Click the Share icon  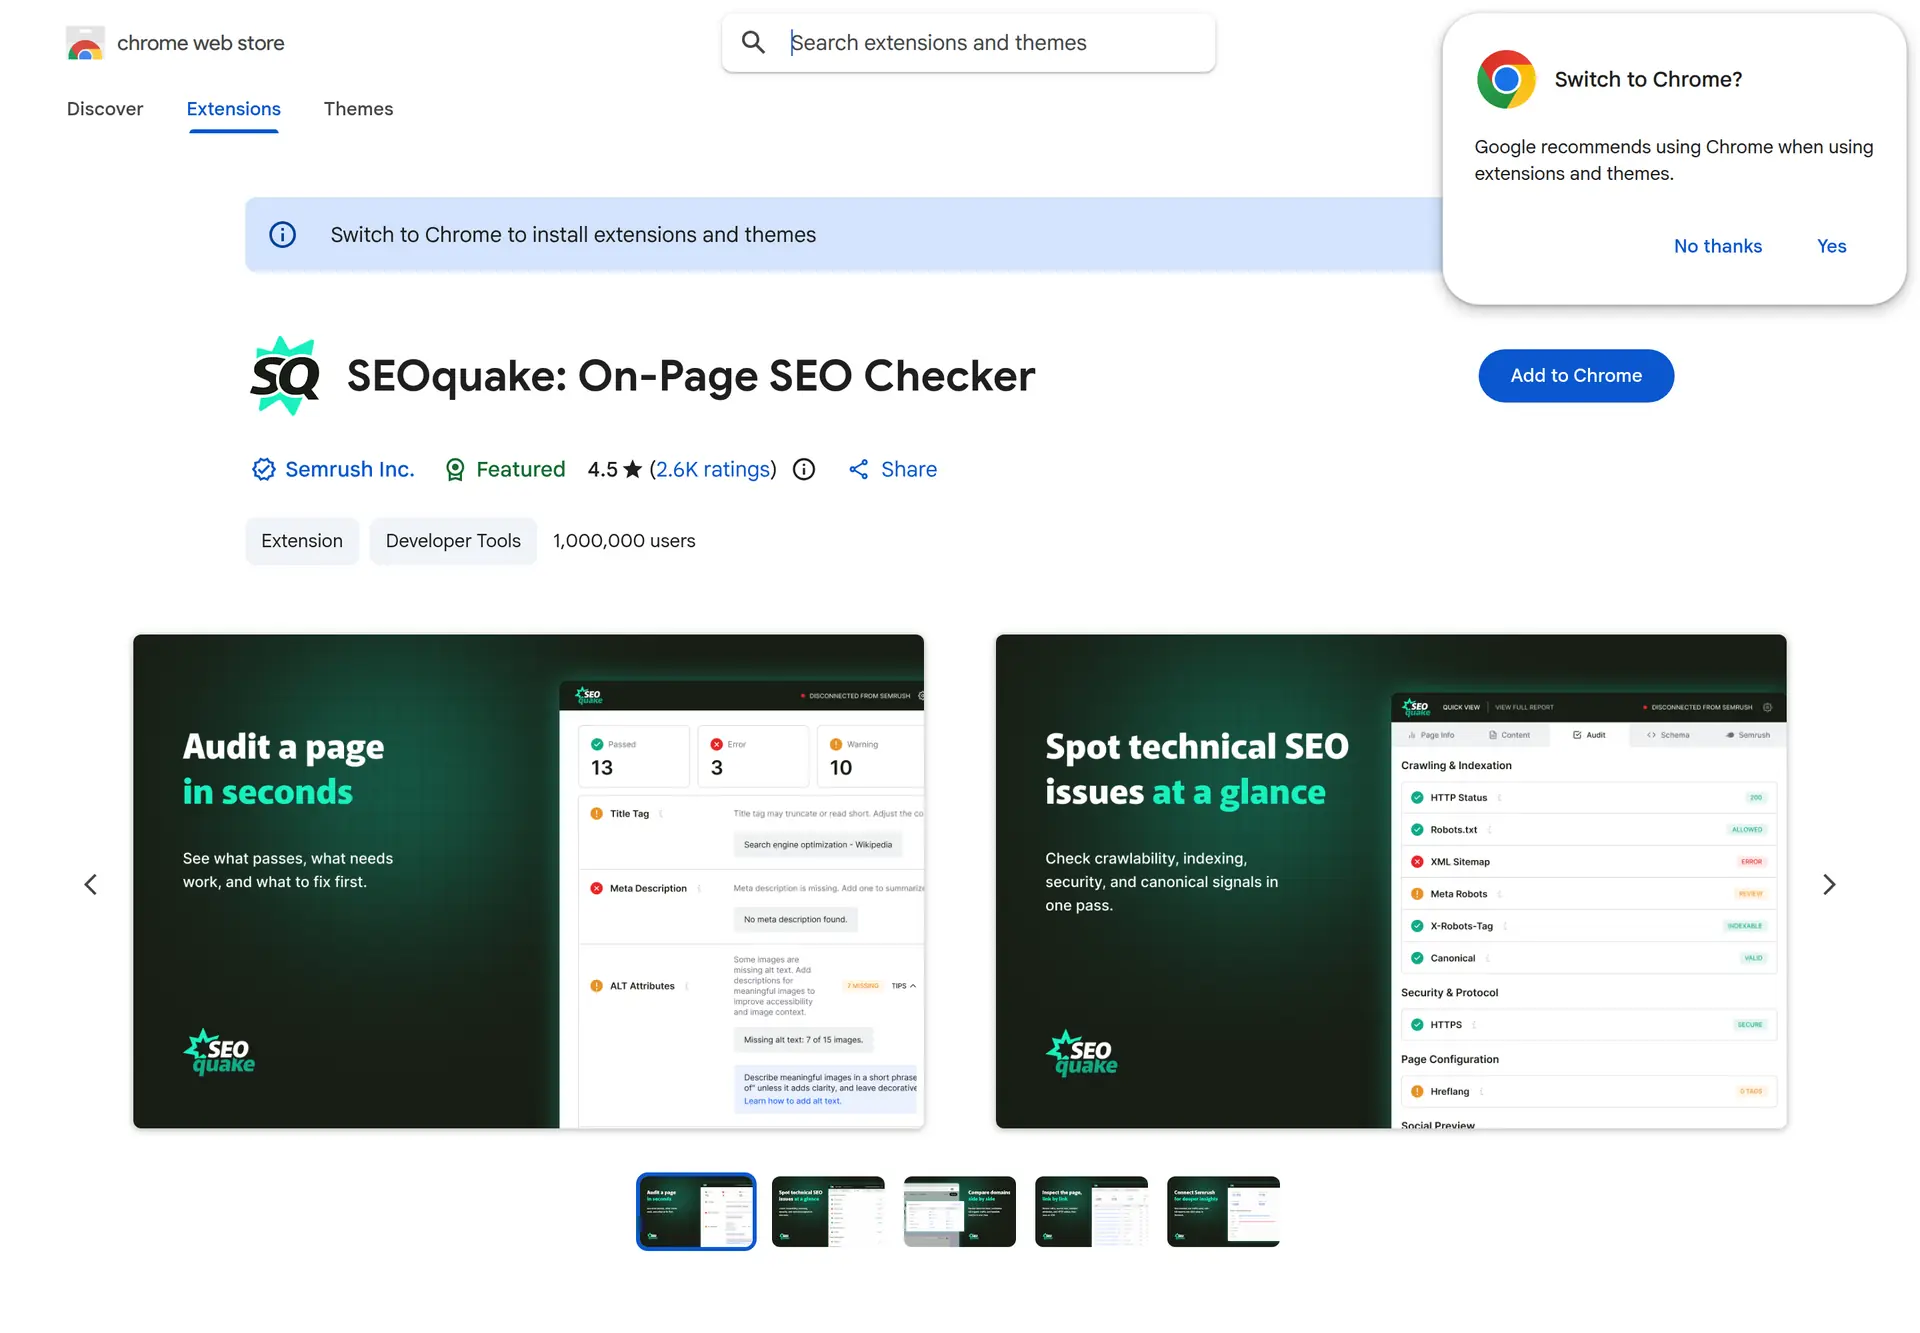click(858, 469)
